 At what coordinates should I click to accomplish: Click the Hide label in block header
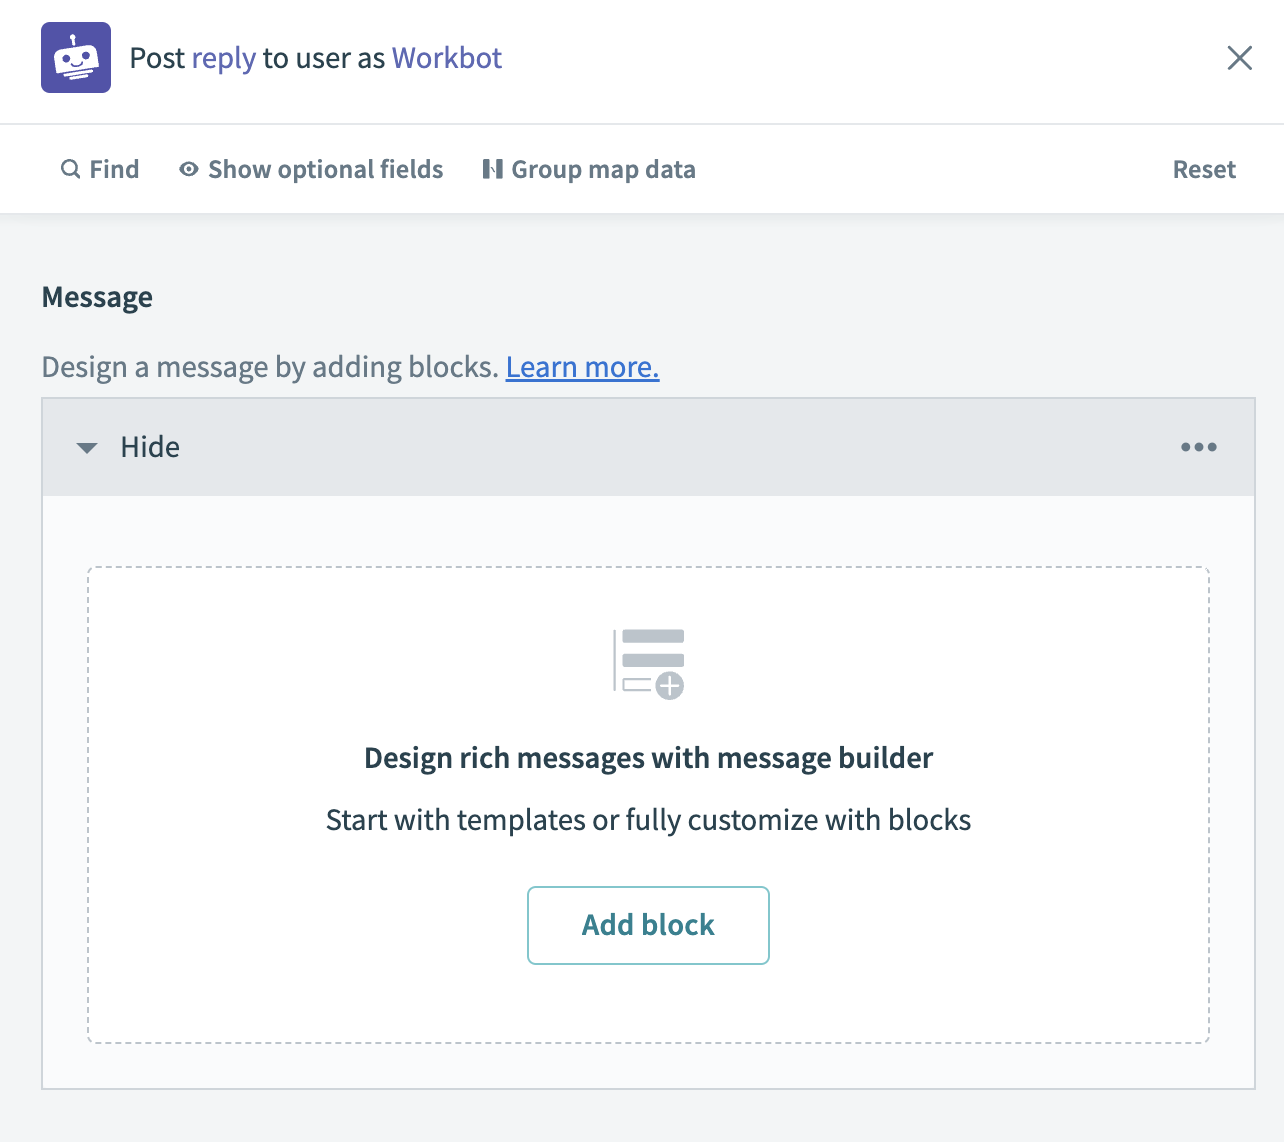click(x=150, y=447)
